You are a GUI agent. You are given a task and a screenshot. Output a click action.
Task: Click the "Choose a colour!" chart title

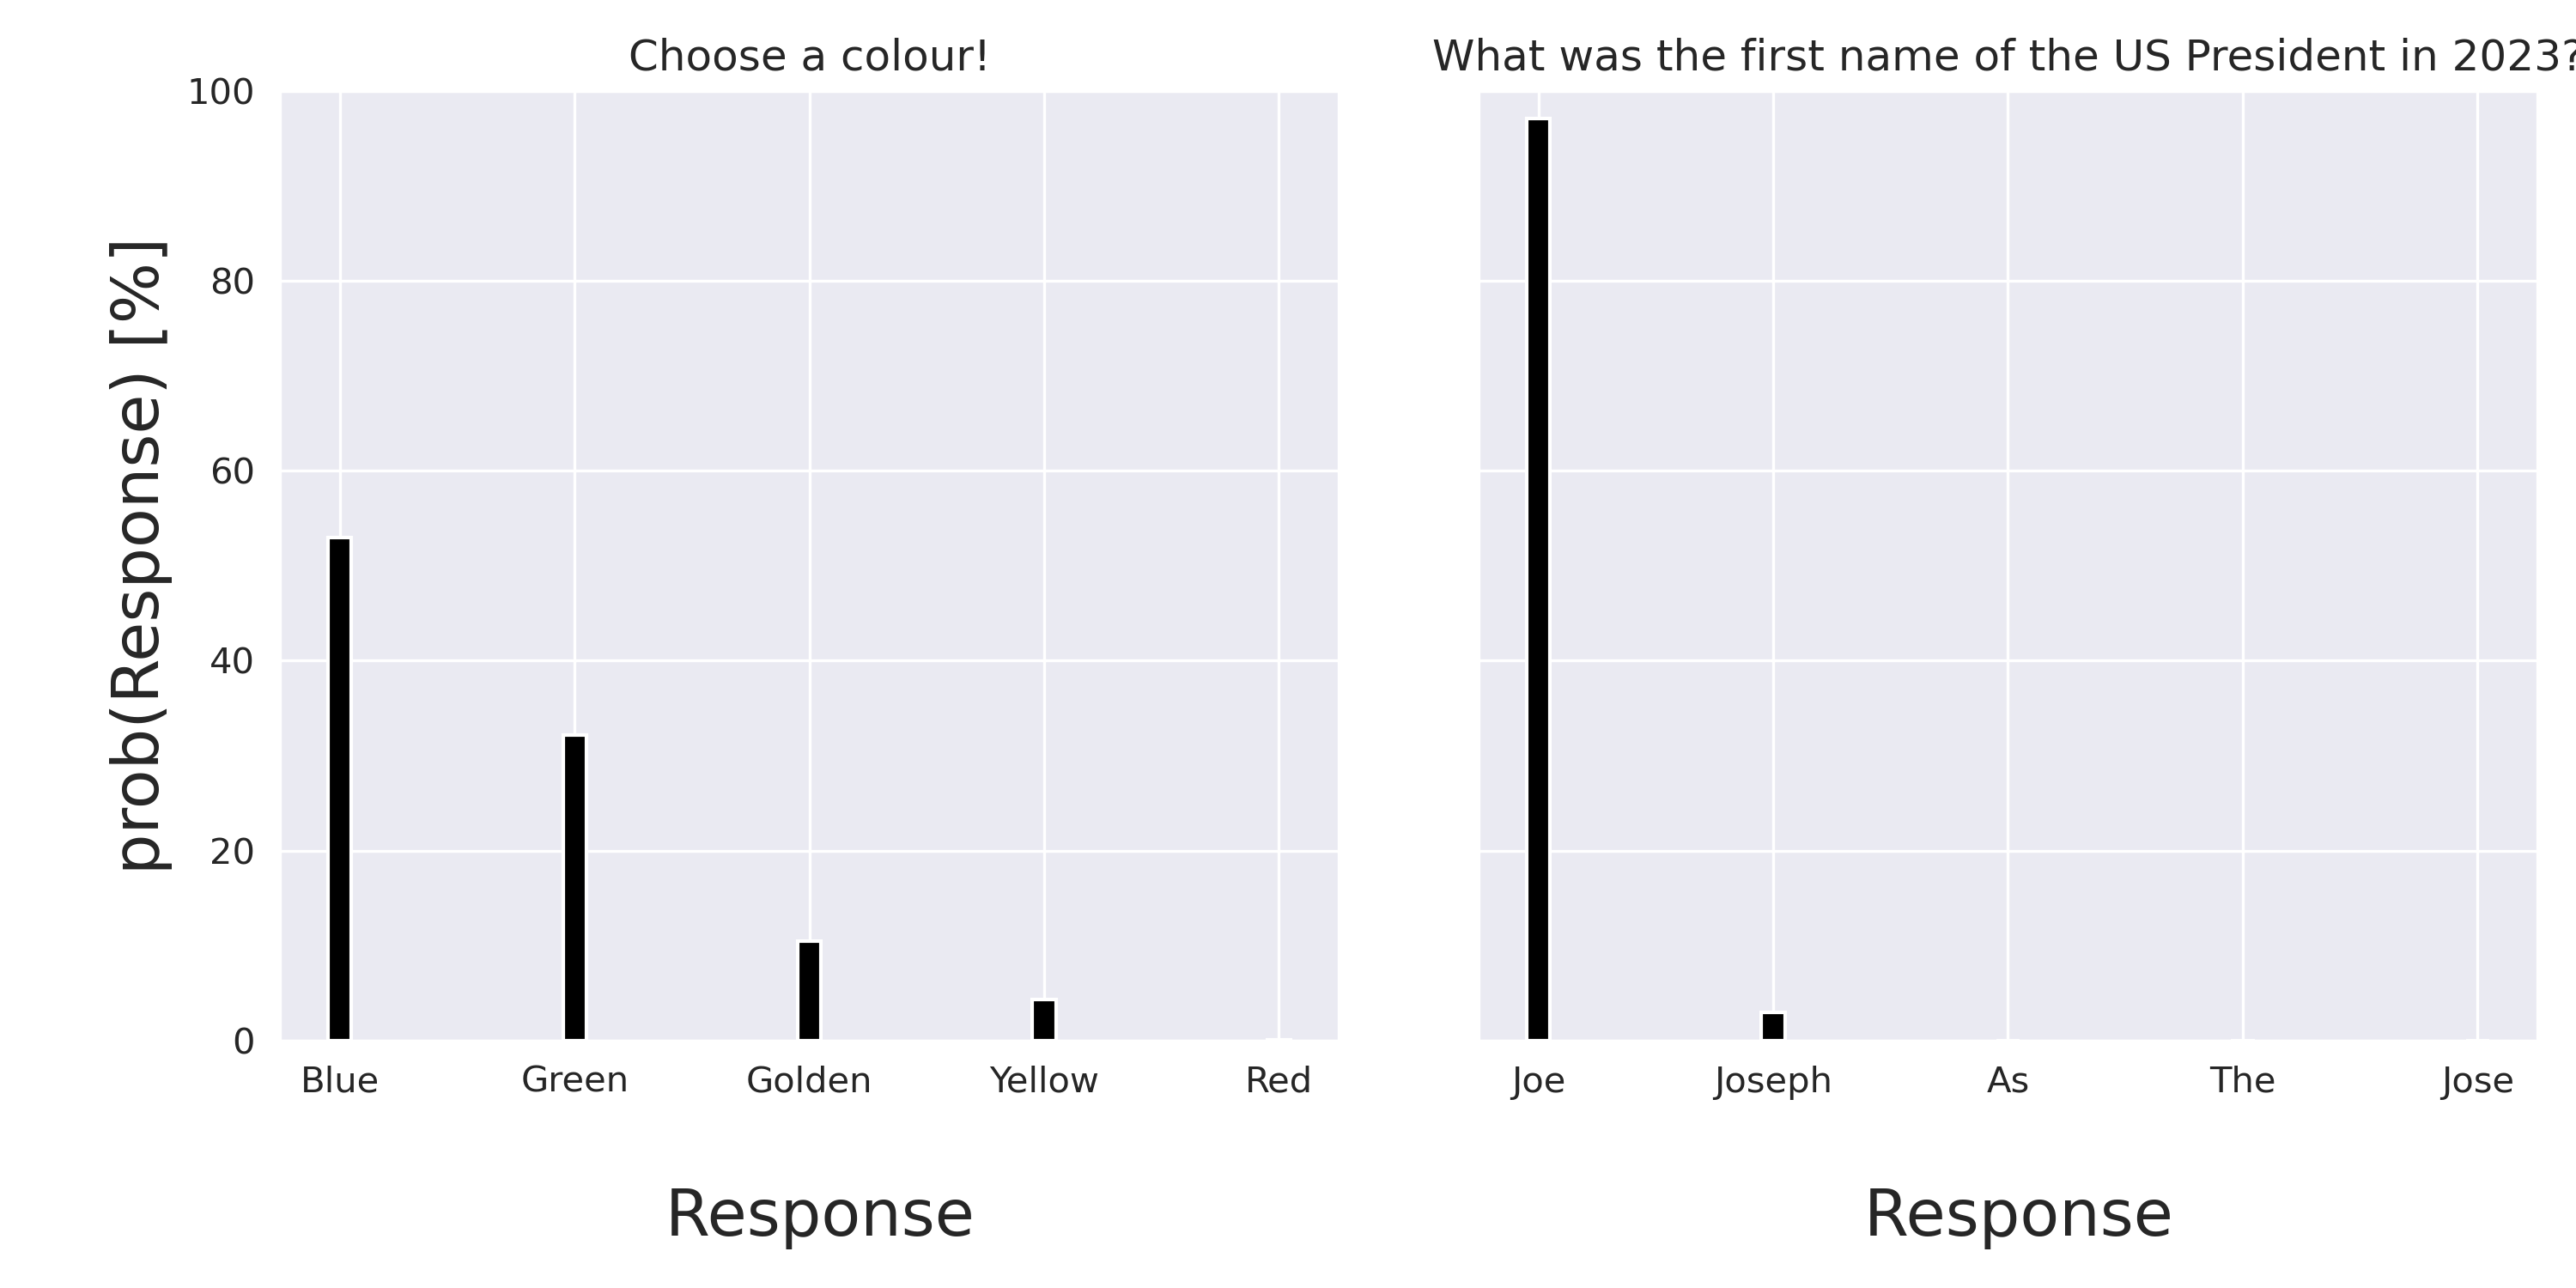(808, 56)
